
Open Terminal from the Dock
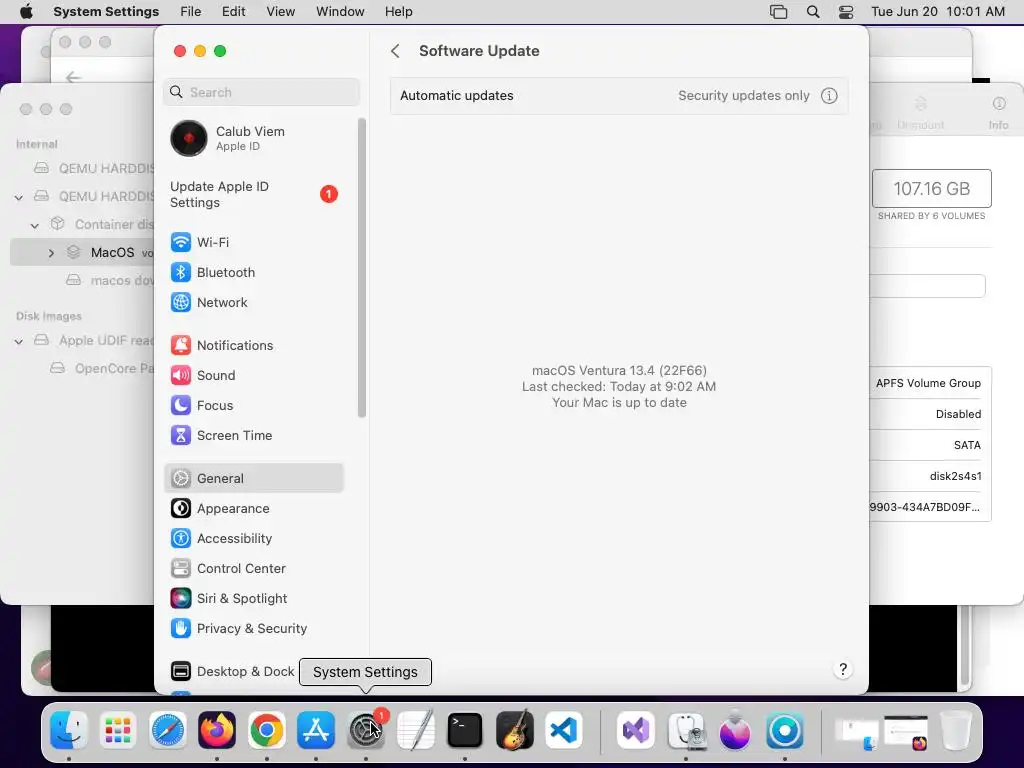click(x=465, y=730)
